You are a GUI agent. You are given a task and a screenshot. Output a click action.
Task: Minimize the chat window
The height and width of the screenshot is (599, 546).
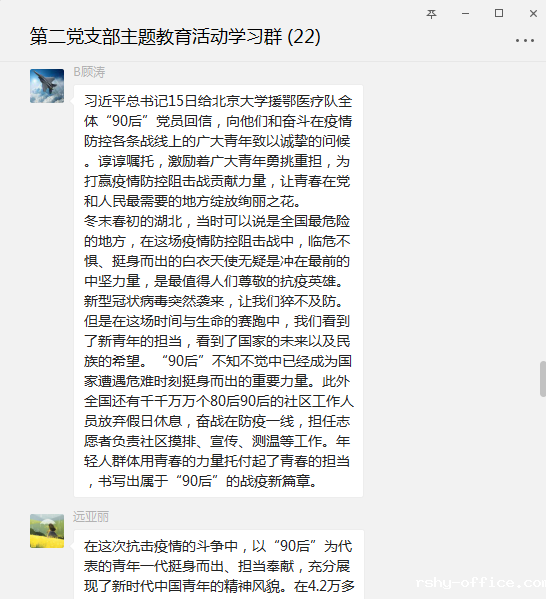(x=465, y=14)
